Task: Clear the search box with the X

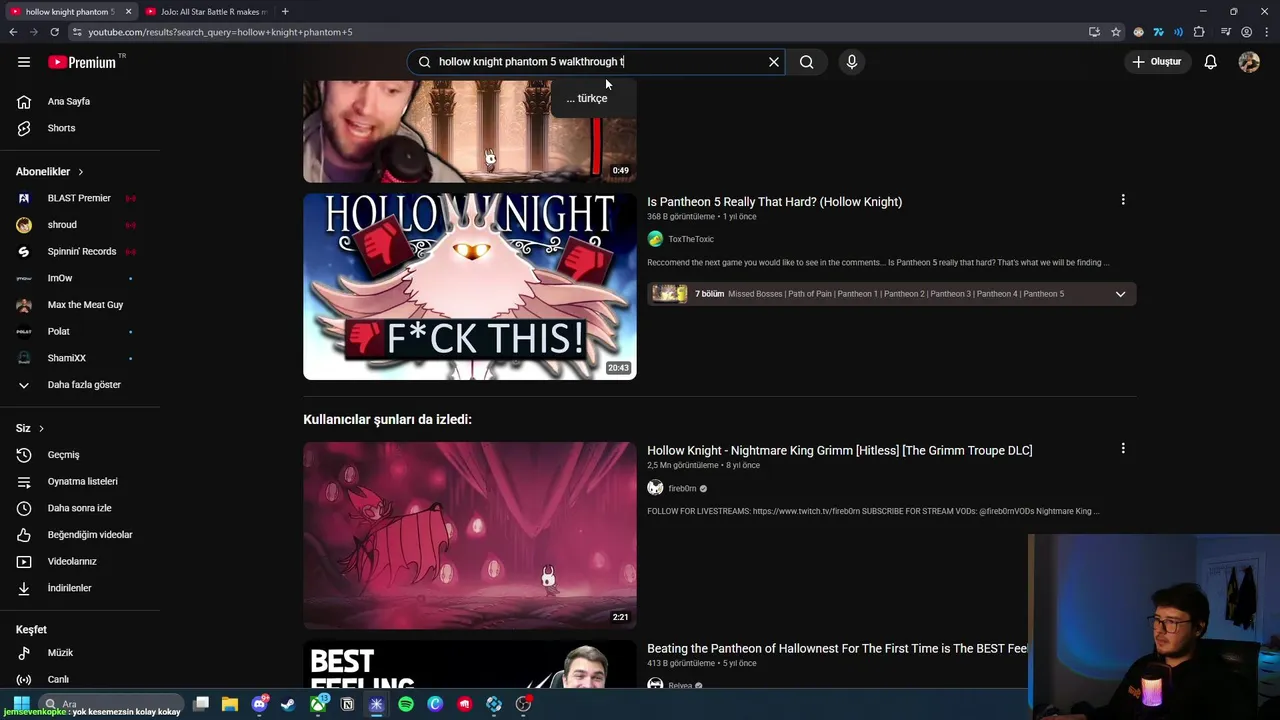Action: [x=773, y=62]
